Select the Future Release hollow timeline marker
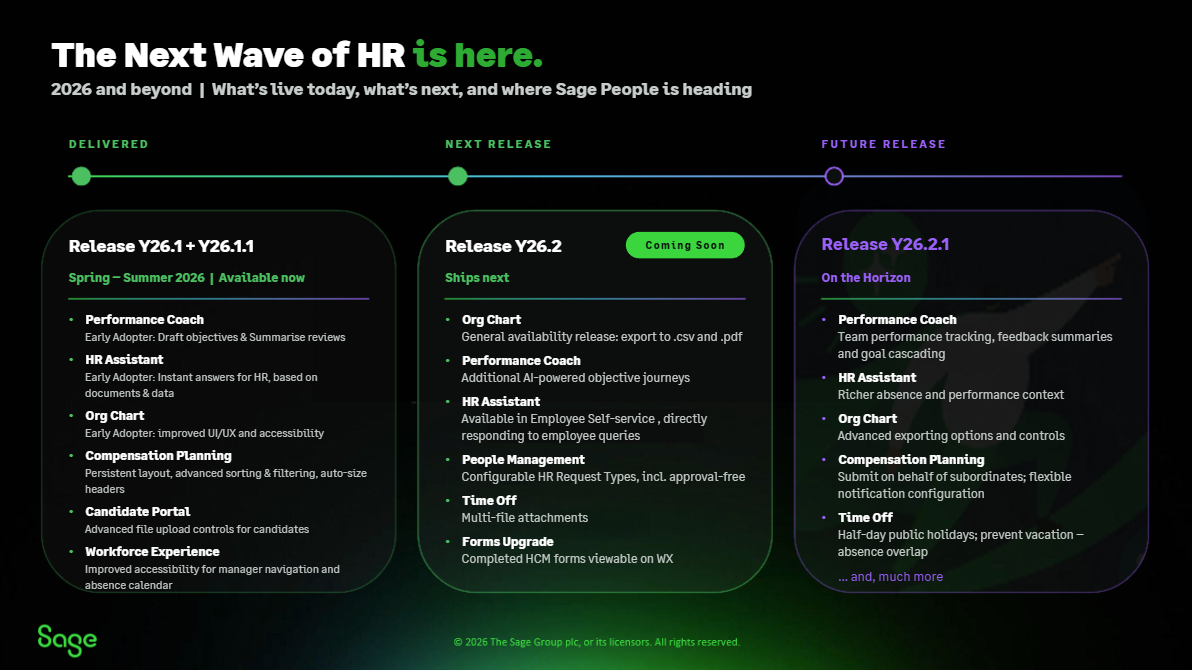 tap(834, 176)
